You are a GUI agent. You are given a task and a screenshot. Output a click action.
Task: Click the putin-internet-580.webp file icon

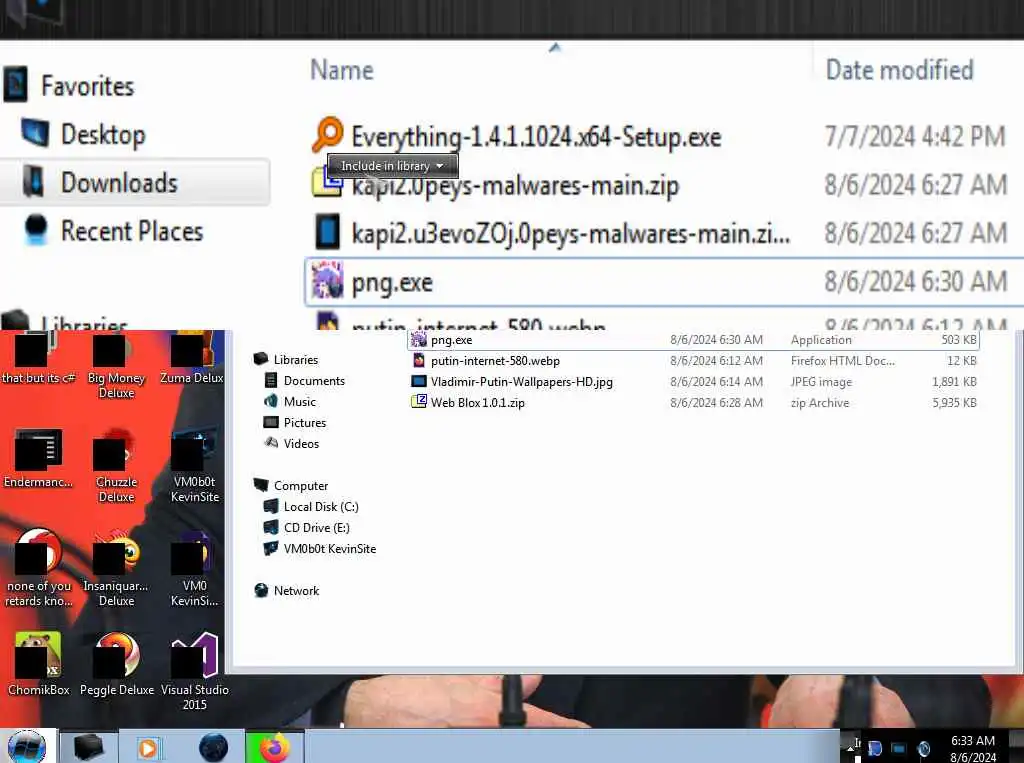coord(419,361)
